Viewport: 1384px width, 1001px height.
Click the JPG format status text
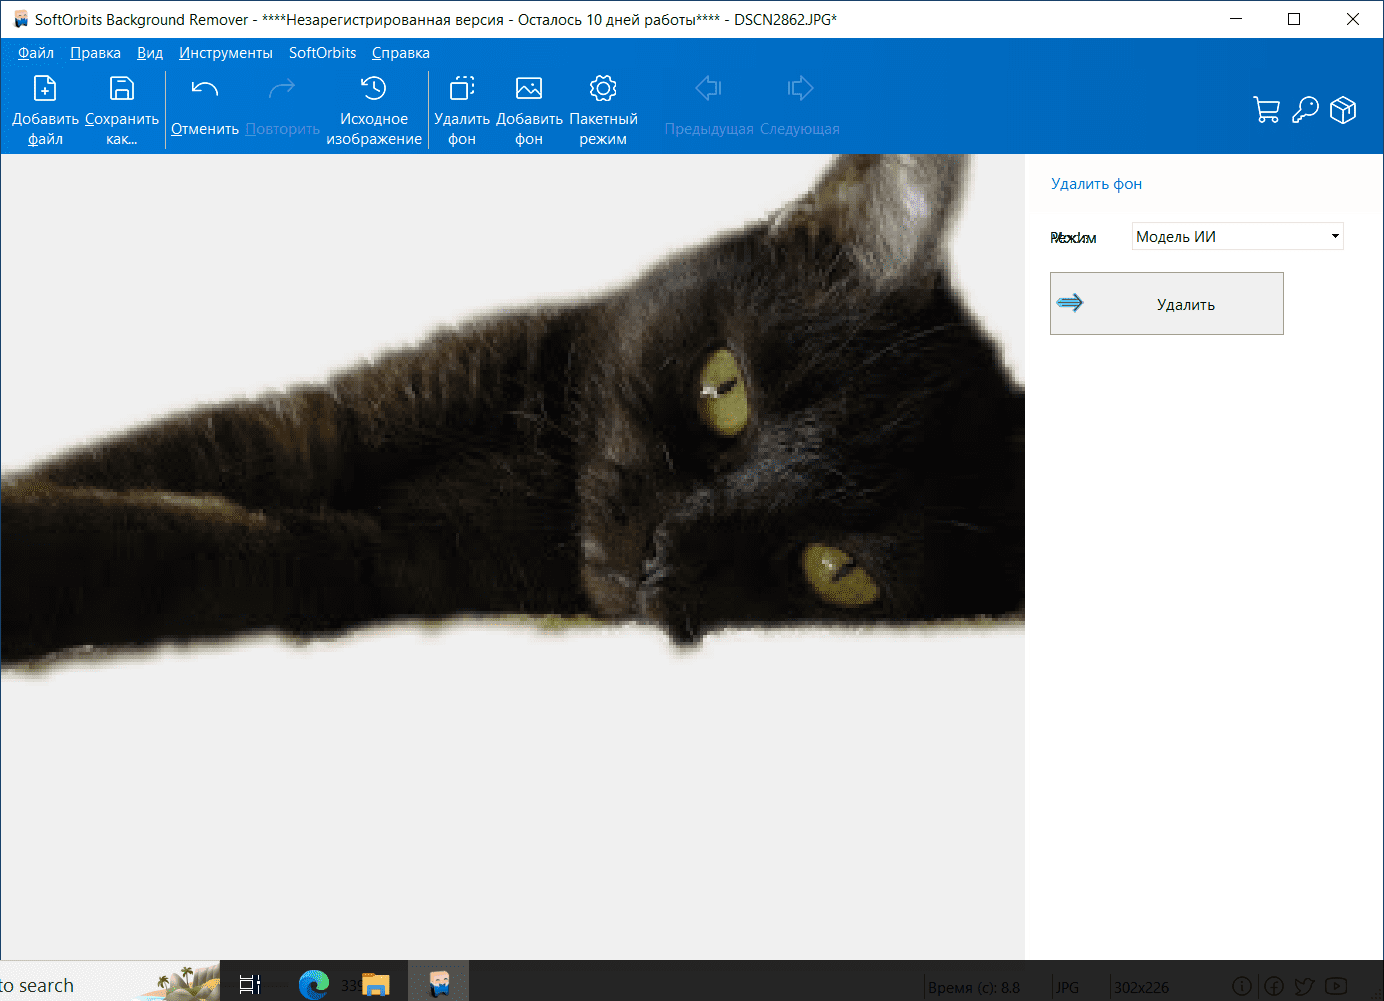pos(1068,988)
